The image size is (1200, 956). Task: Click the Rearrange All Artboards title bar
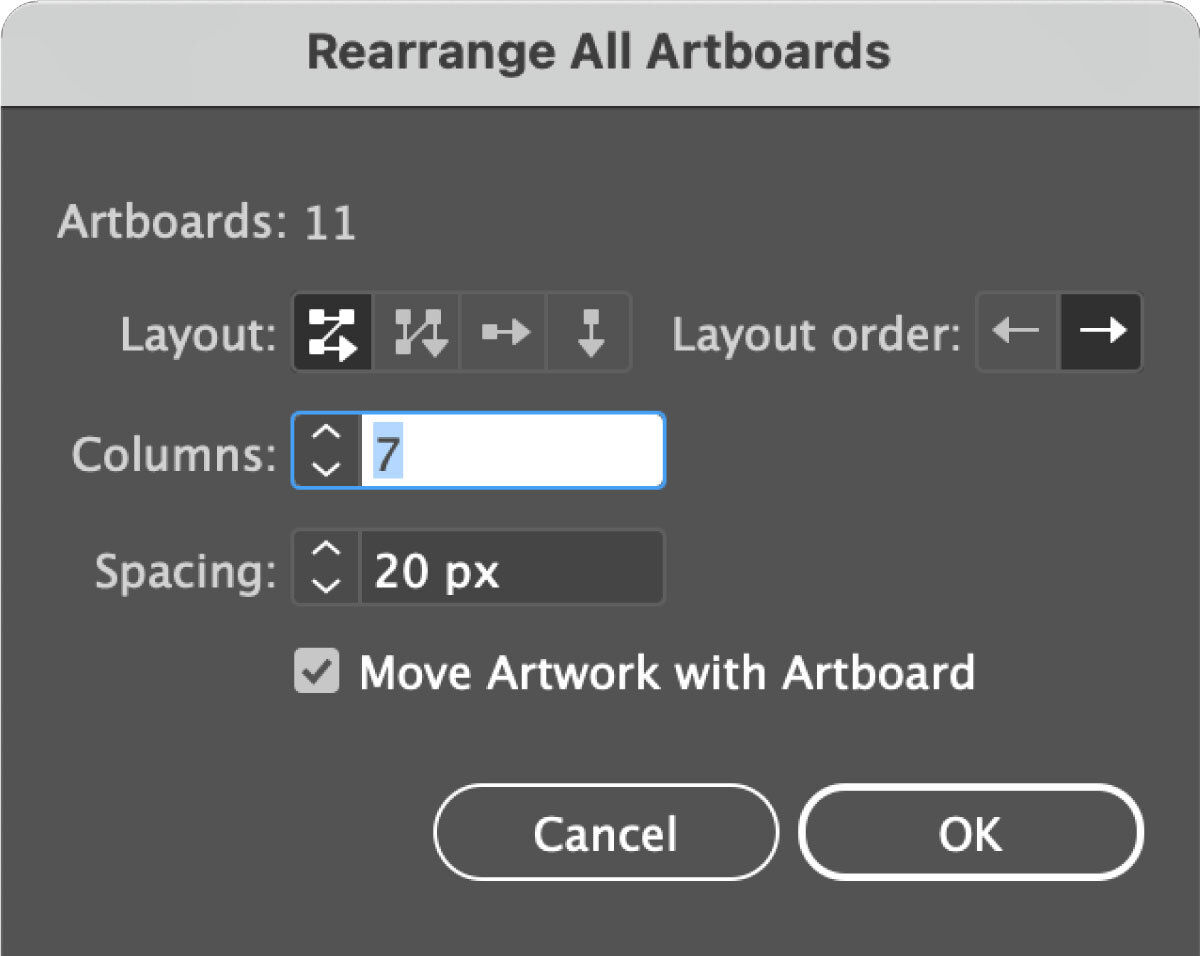(600, 52)
